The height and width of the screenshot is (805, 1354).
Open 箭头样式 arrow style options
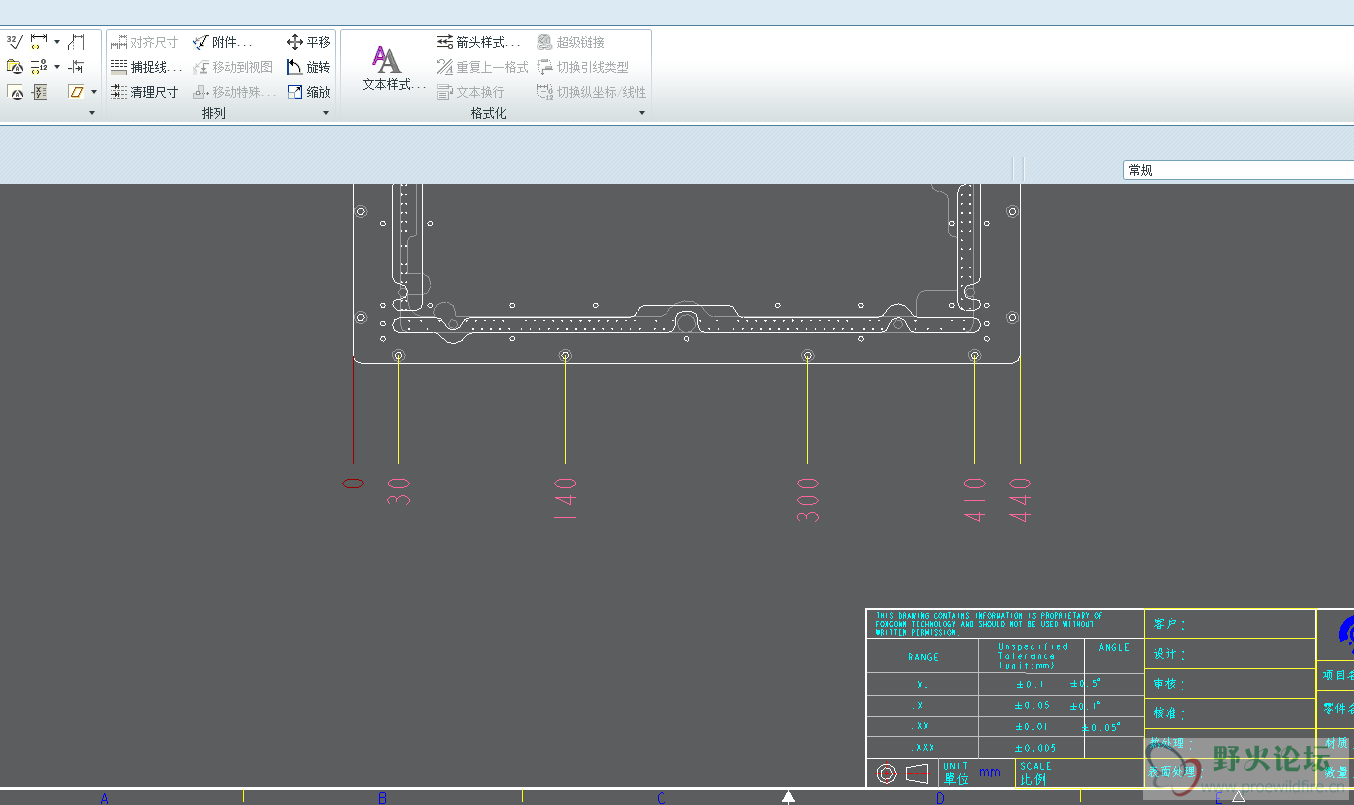coord(478,42)
